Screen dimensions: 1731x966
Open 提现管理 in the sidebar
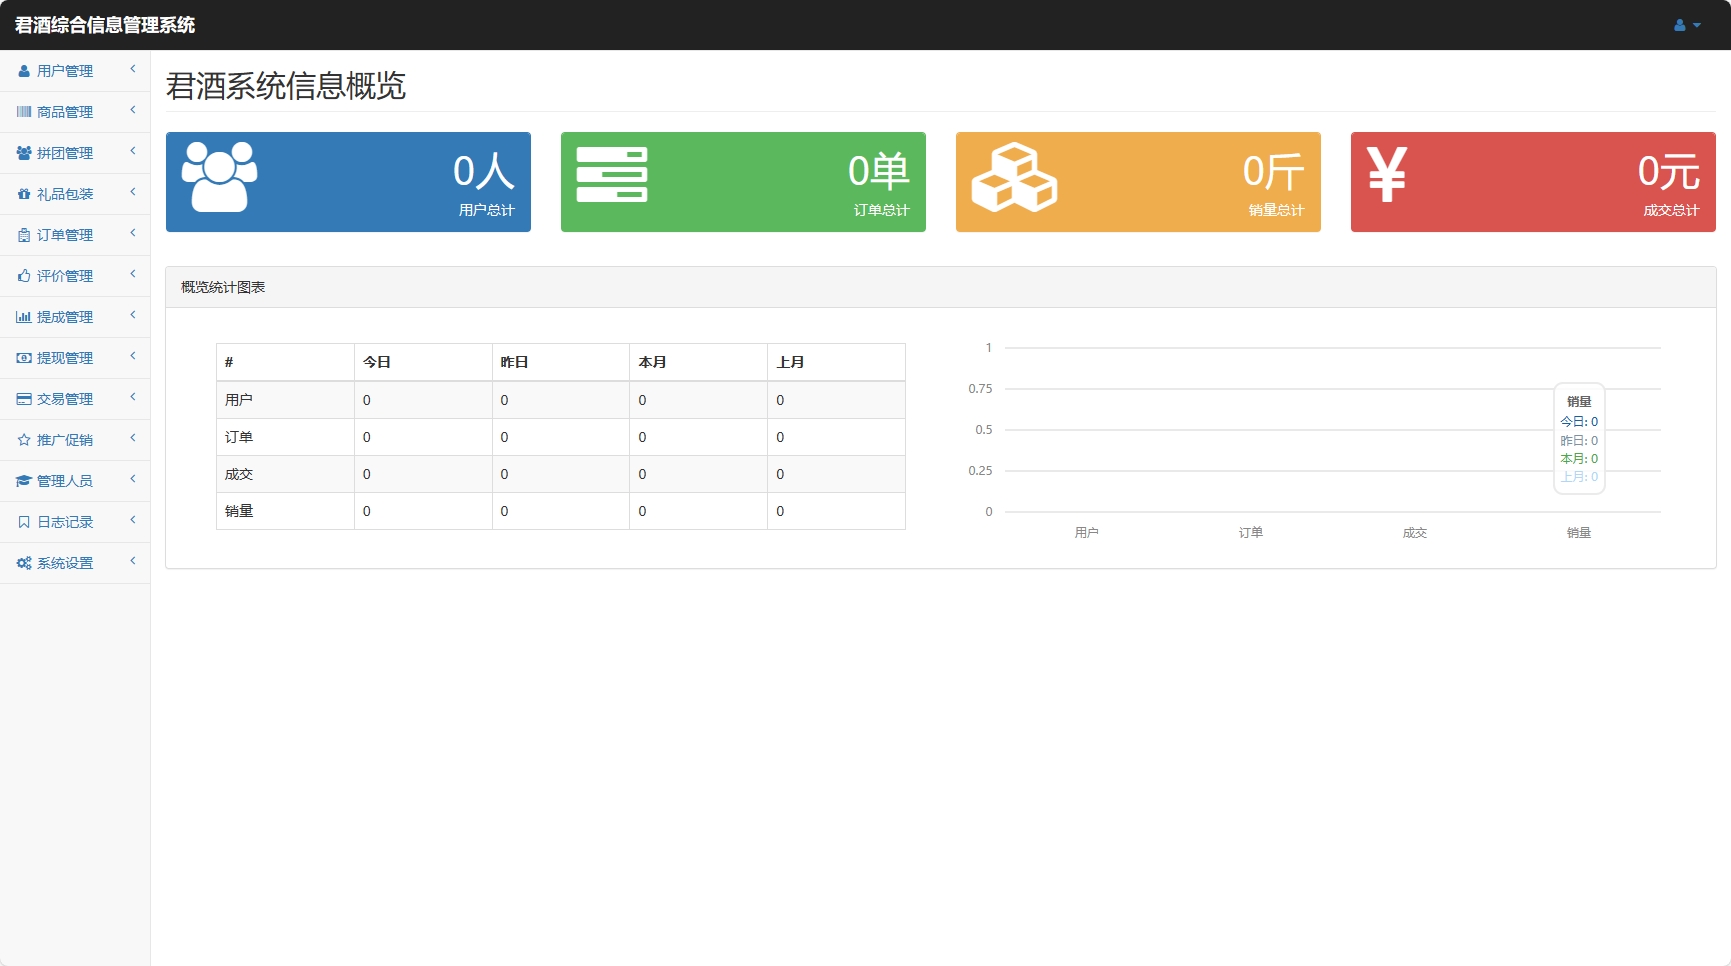(x=75, y=358)
